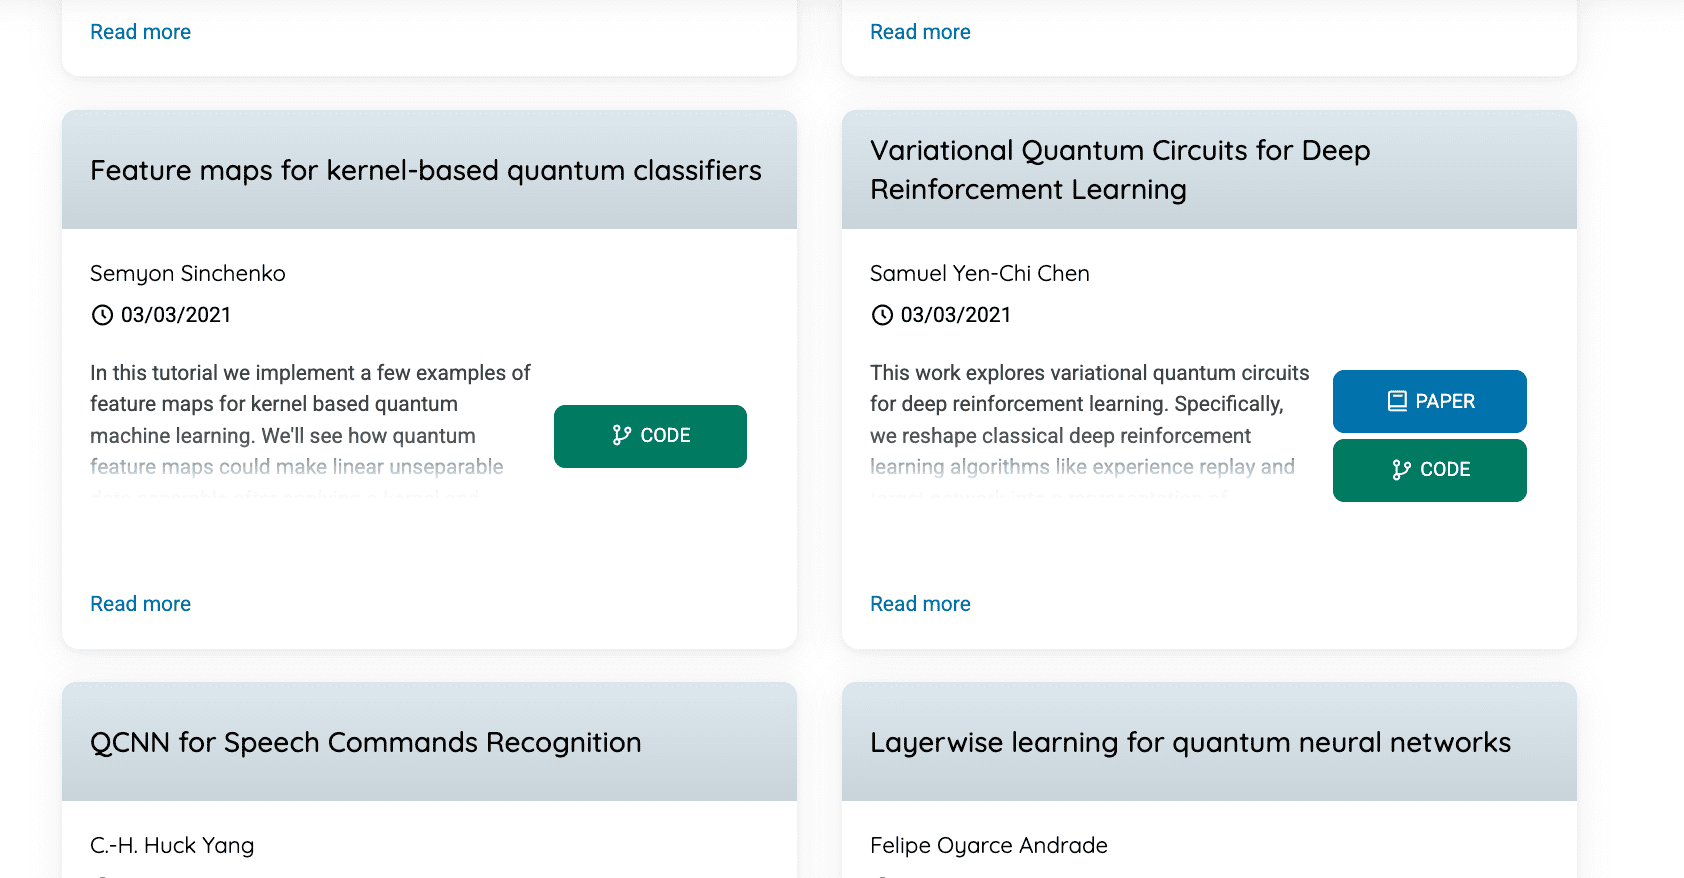Click Read more on the Variational Quantum Circuits card
Viewport: 1684px width, 878px height.
point(920,603)
